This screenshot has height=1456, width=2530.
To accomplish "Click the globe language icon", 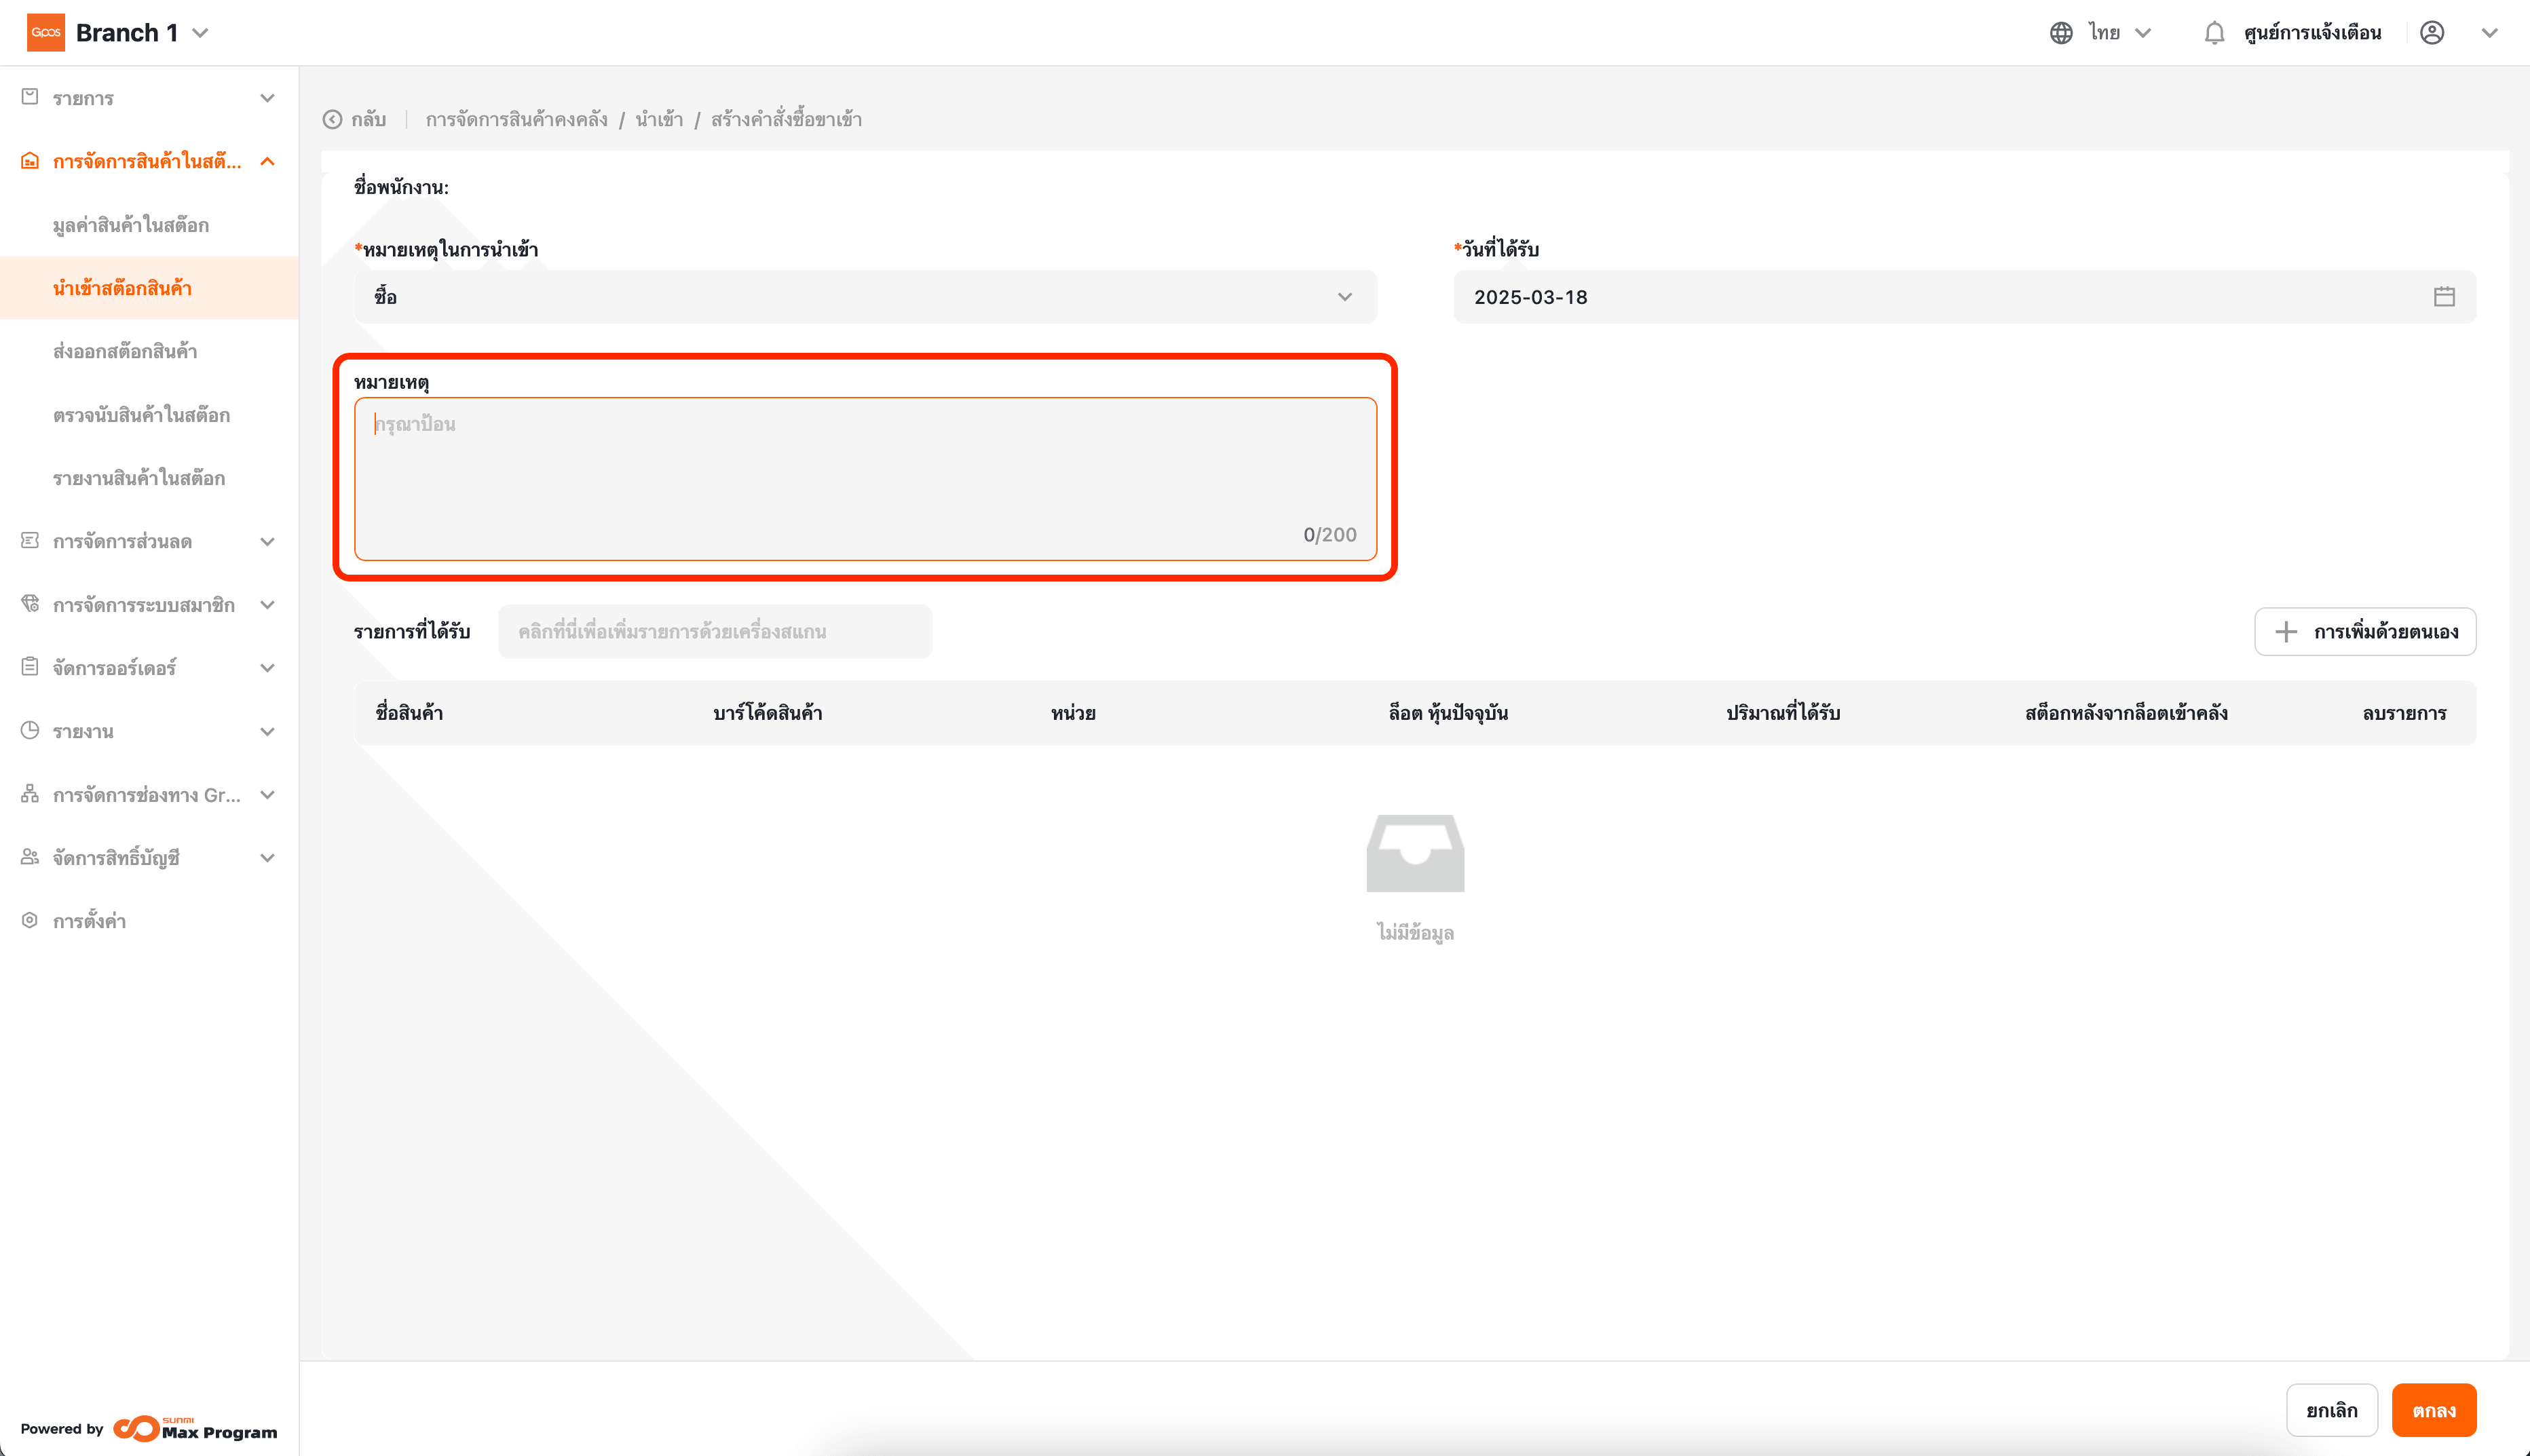I will (x=2061, y=33).
